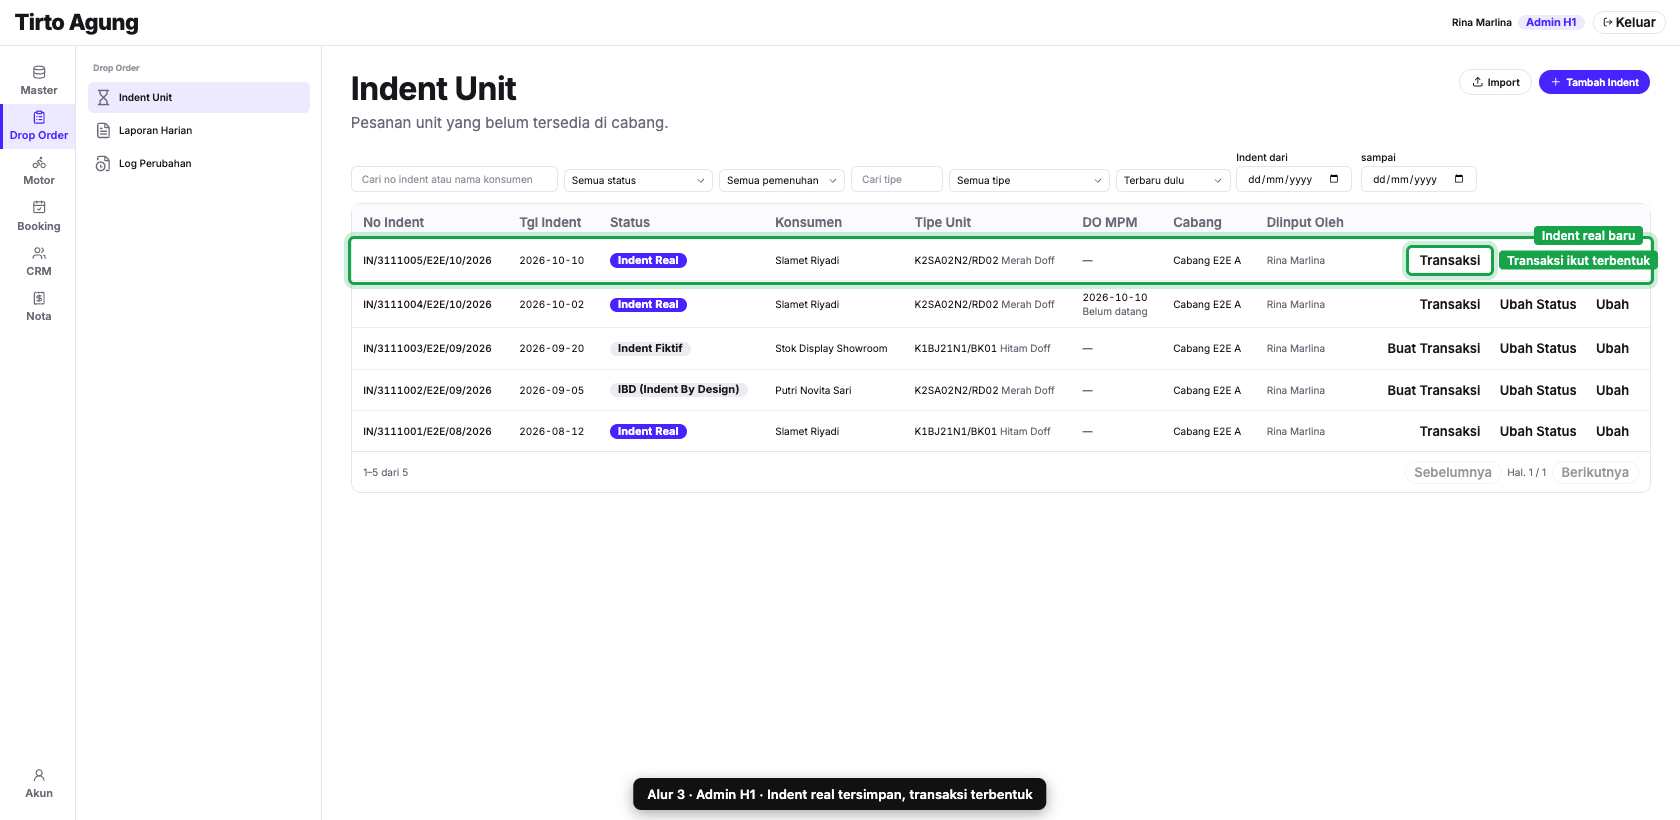Click Keluar to log out
The width and height of the screenshot is (1680, 820).
point(1629,22)
